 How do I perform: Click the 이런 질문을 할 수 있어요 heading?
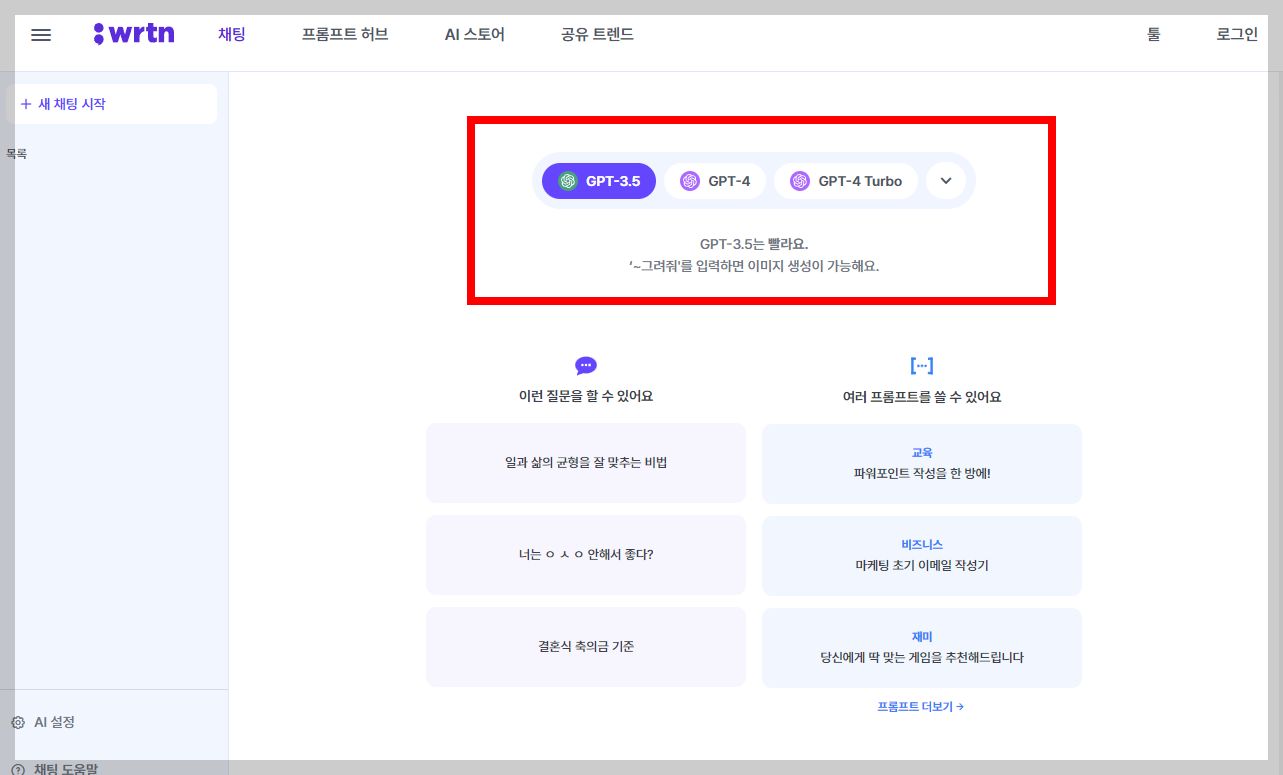pos(586,396)
